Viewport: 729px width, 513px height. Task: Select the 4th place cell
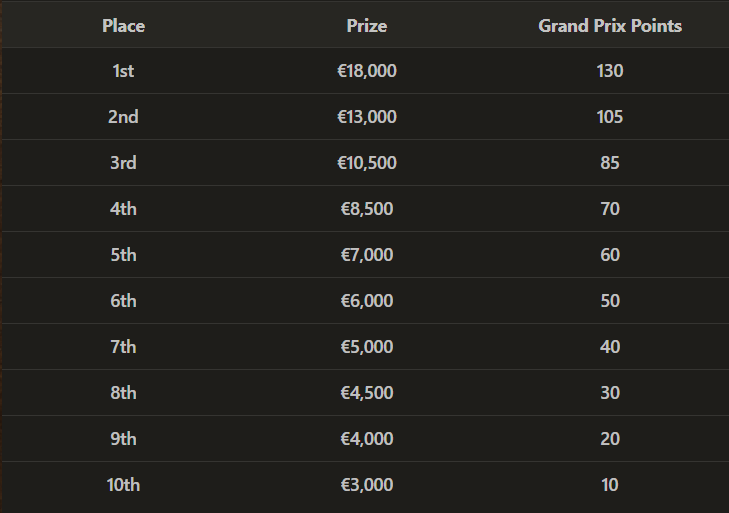tap(123, 209)
